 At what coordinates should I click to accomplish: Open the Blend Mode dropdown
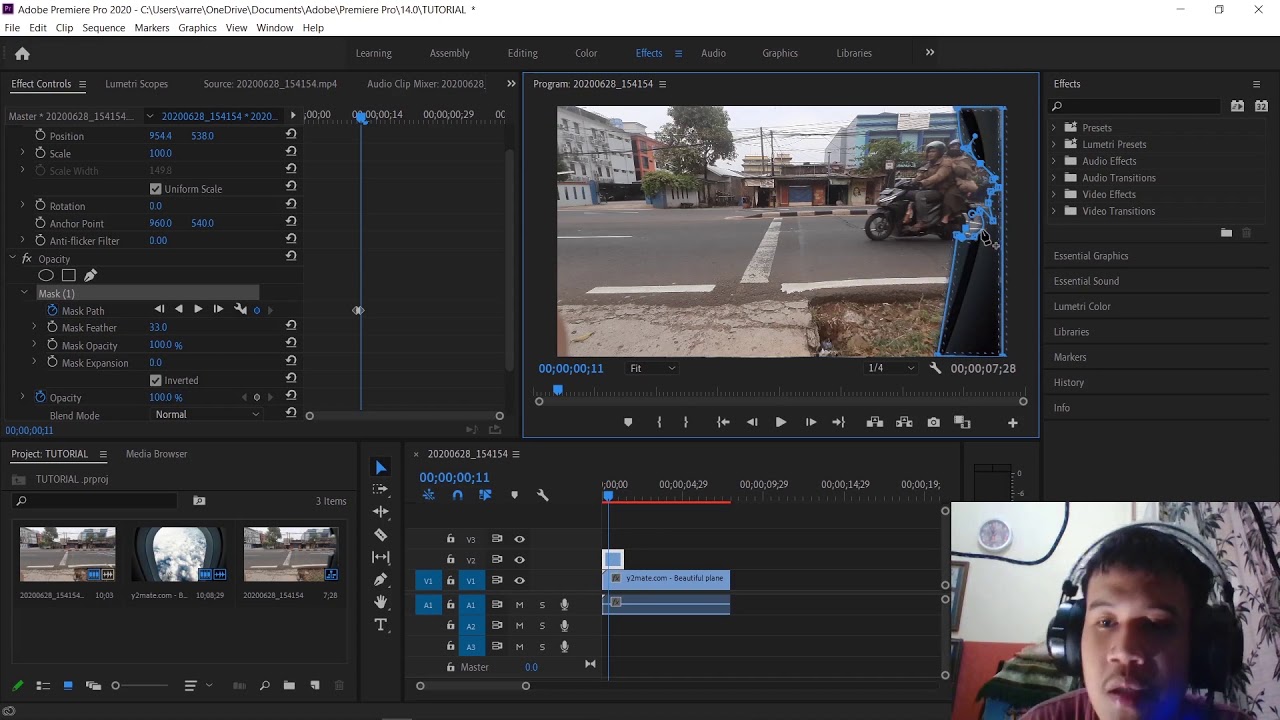tap(207, 414)
